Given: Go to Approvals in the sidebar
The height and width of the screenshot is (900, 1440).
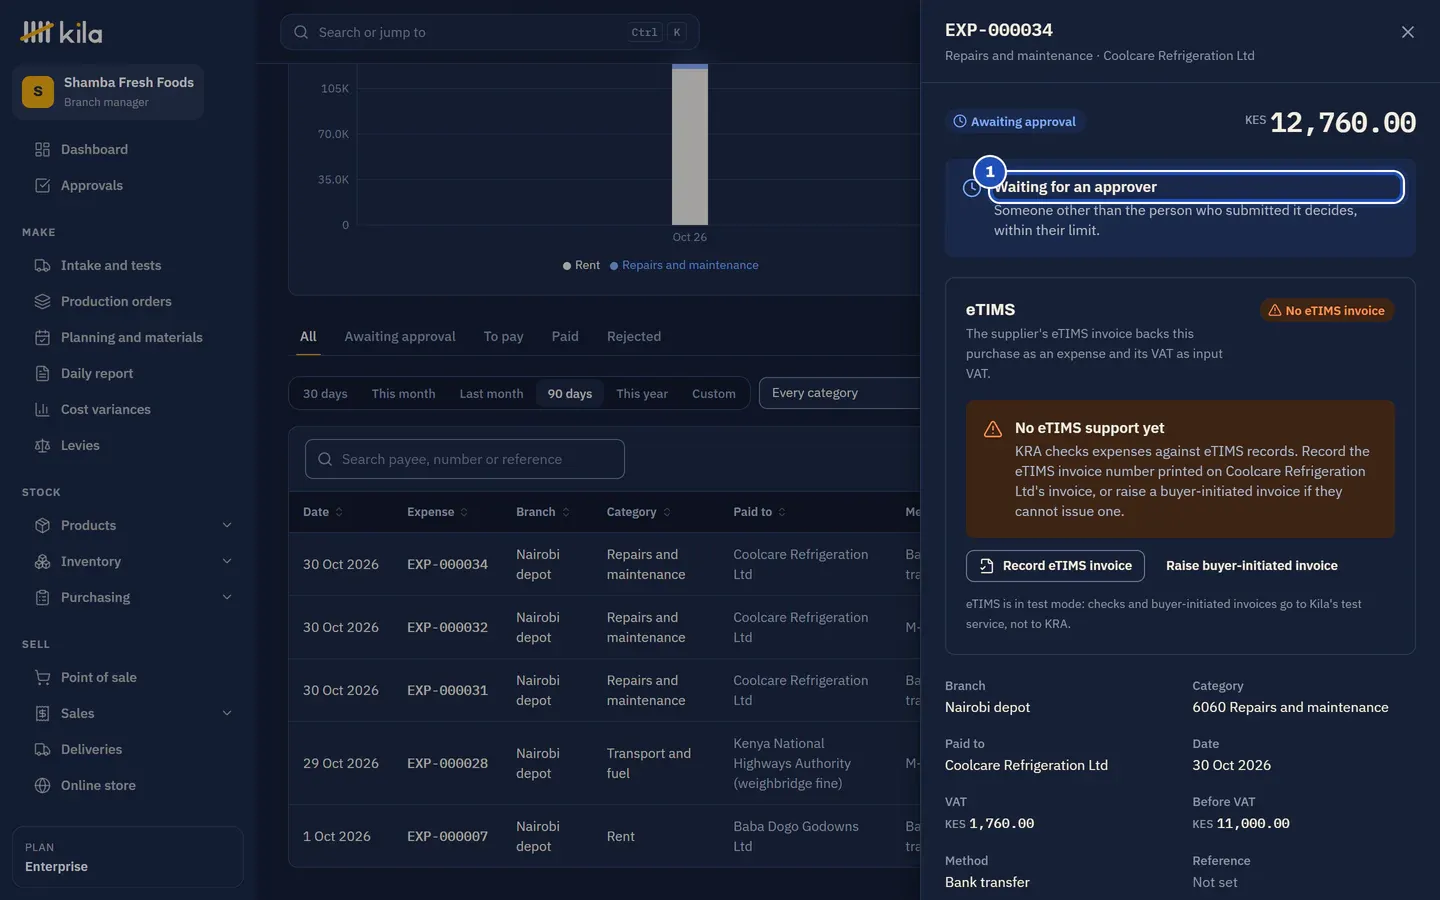Looking at the screenshot, I should click(x=128, y=186).
